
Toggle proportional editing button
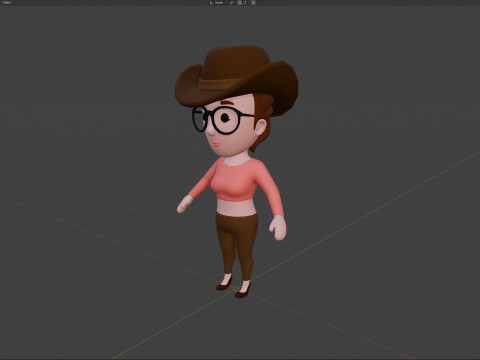253,2
